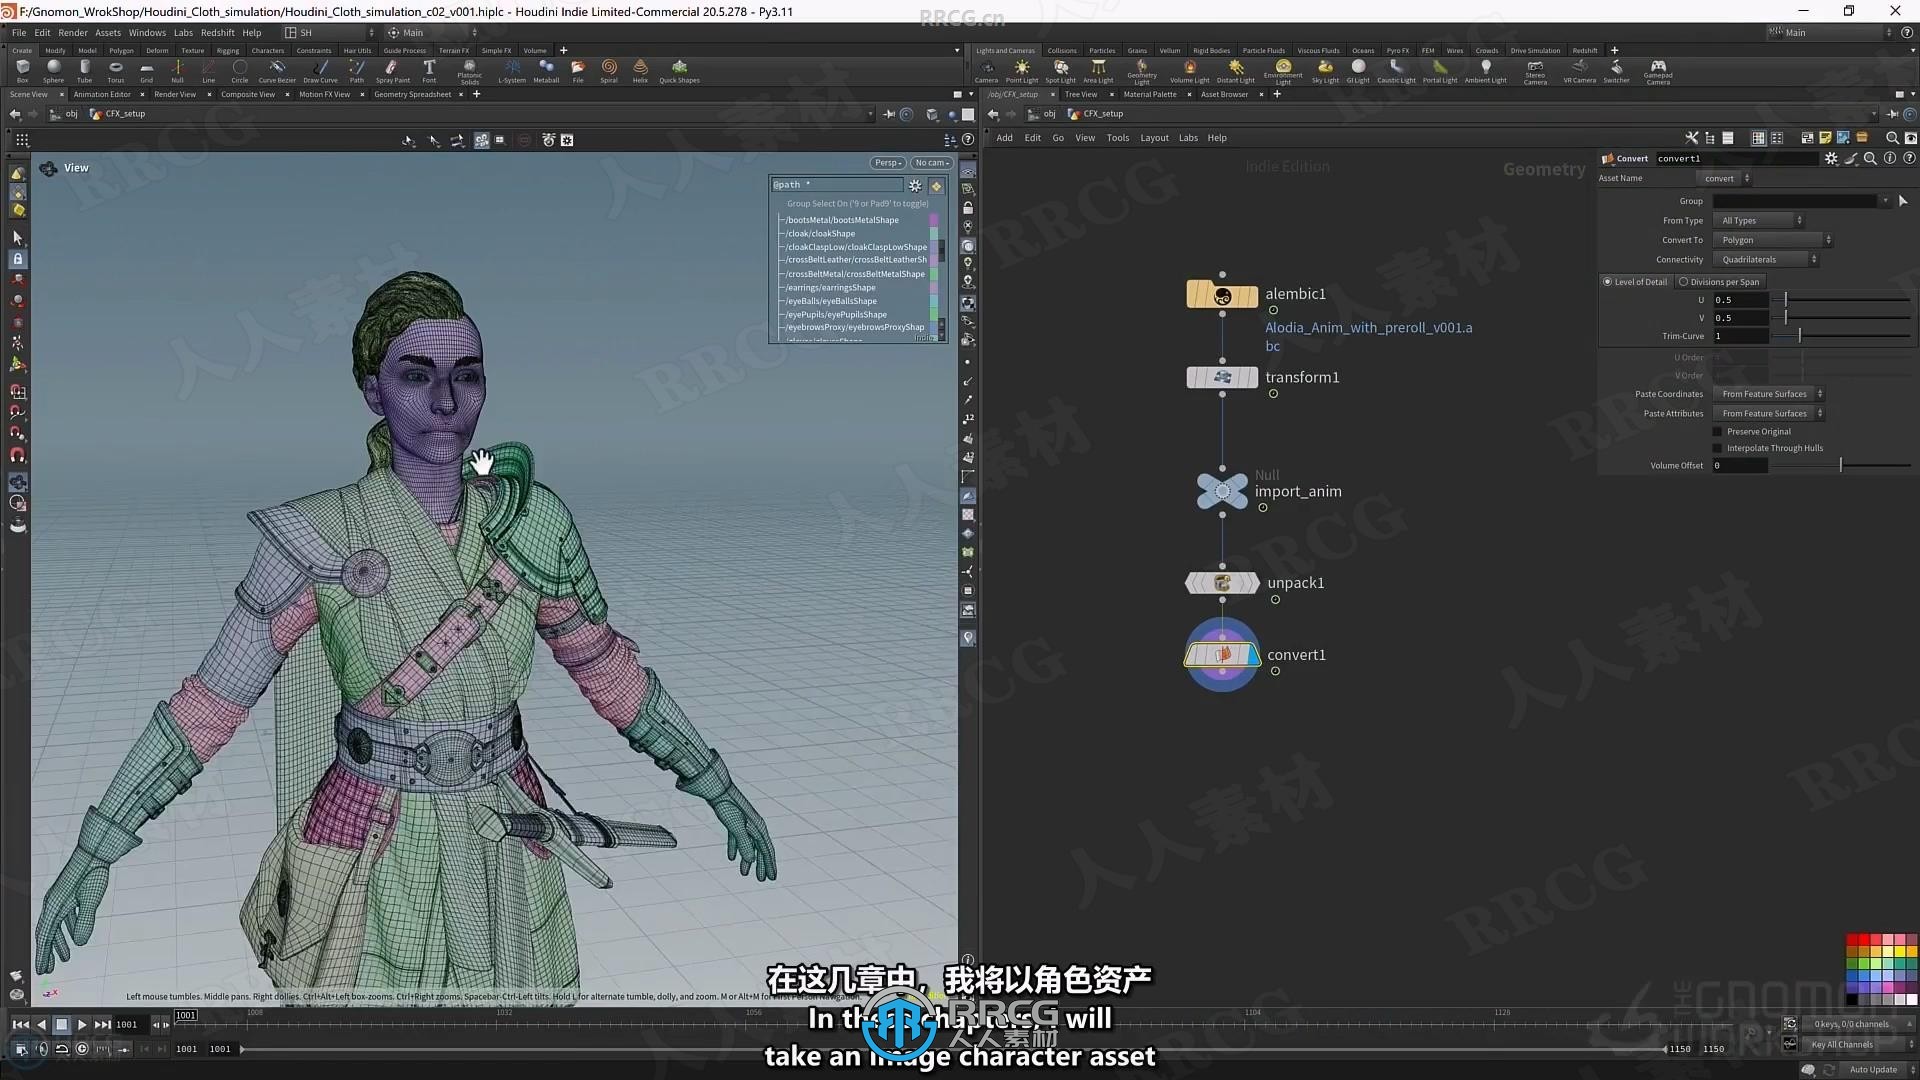Enable the Interpolate Through Hulls checkbox
Viewport: 1920px width, 1080px height.
tap(1718, 448)
